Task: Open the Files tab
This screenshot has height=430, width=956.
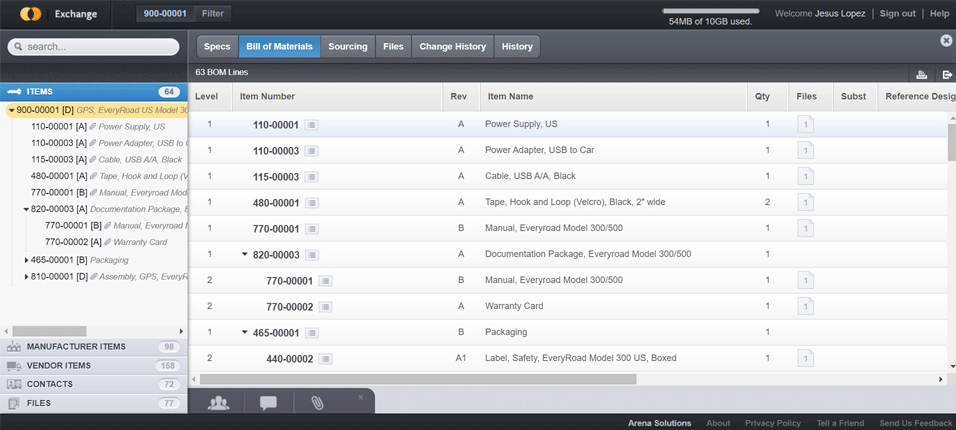Action: point(393,46)
